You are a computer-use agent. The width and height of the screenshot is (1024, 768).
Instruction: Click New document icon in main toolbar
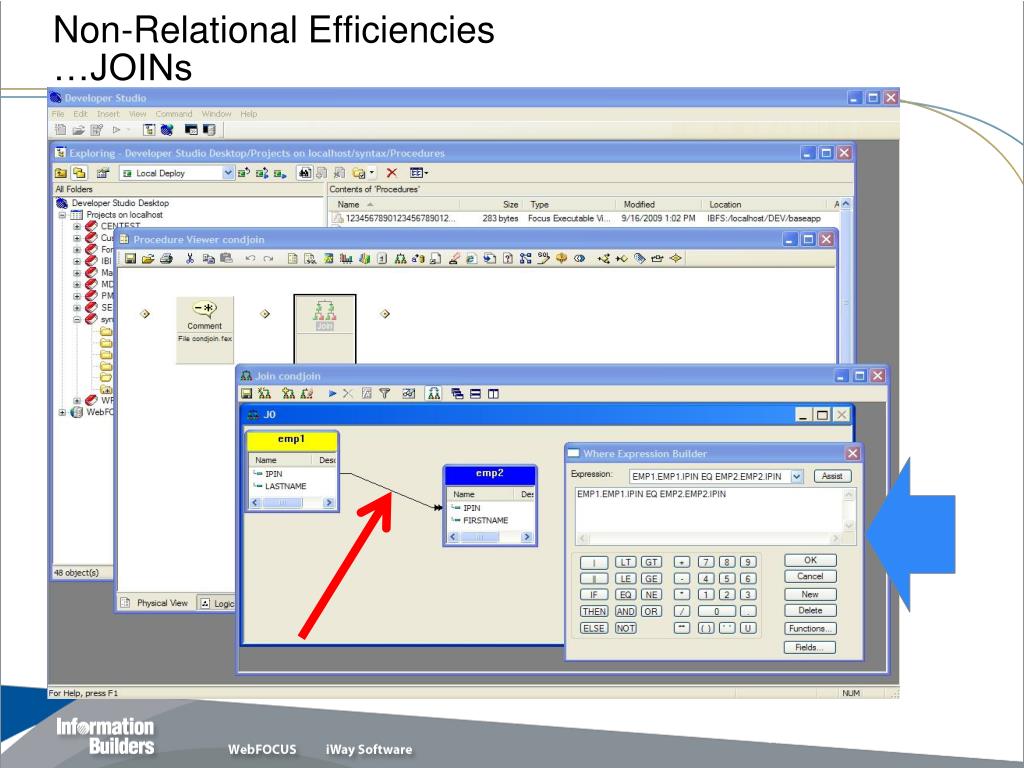pos(61,130)
